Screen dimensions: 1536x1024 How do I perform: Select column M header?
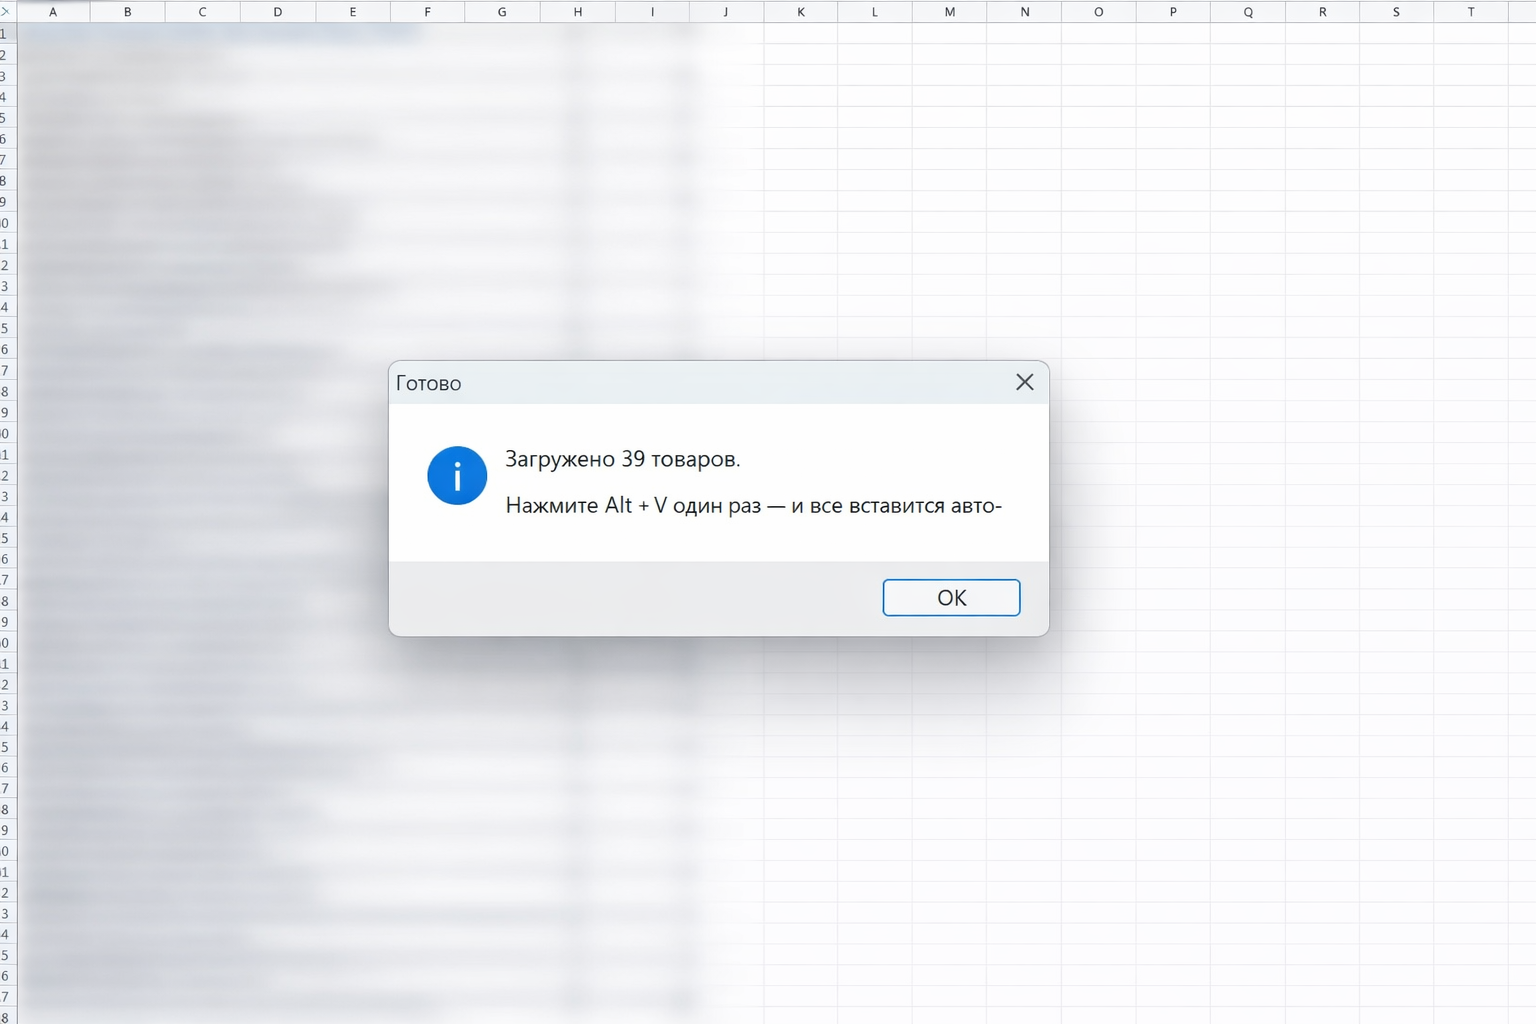click(949, 12)
